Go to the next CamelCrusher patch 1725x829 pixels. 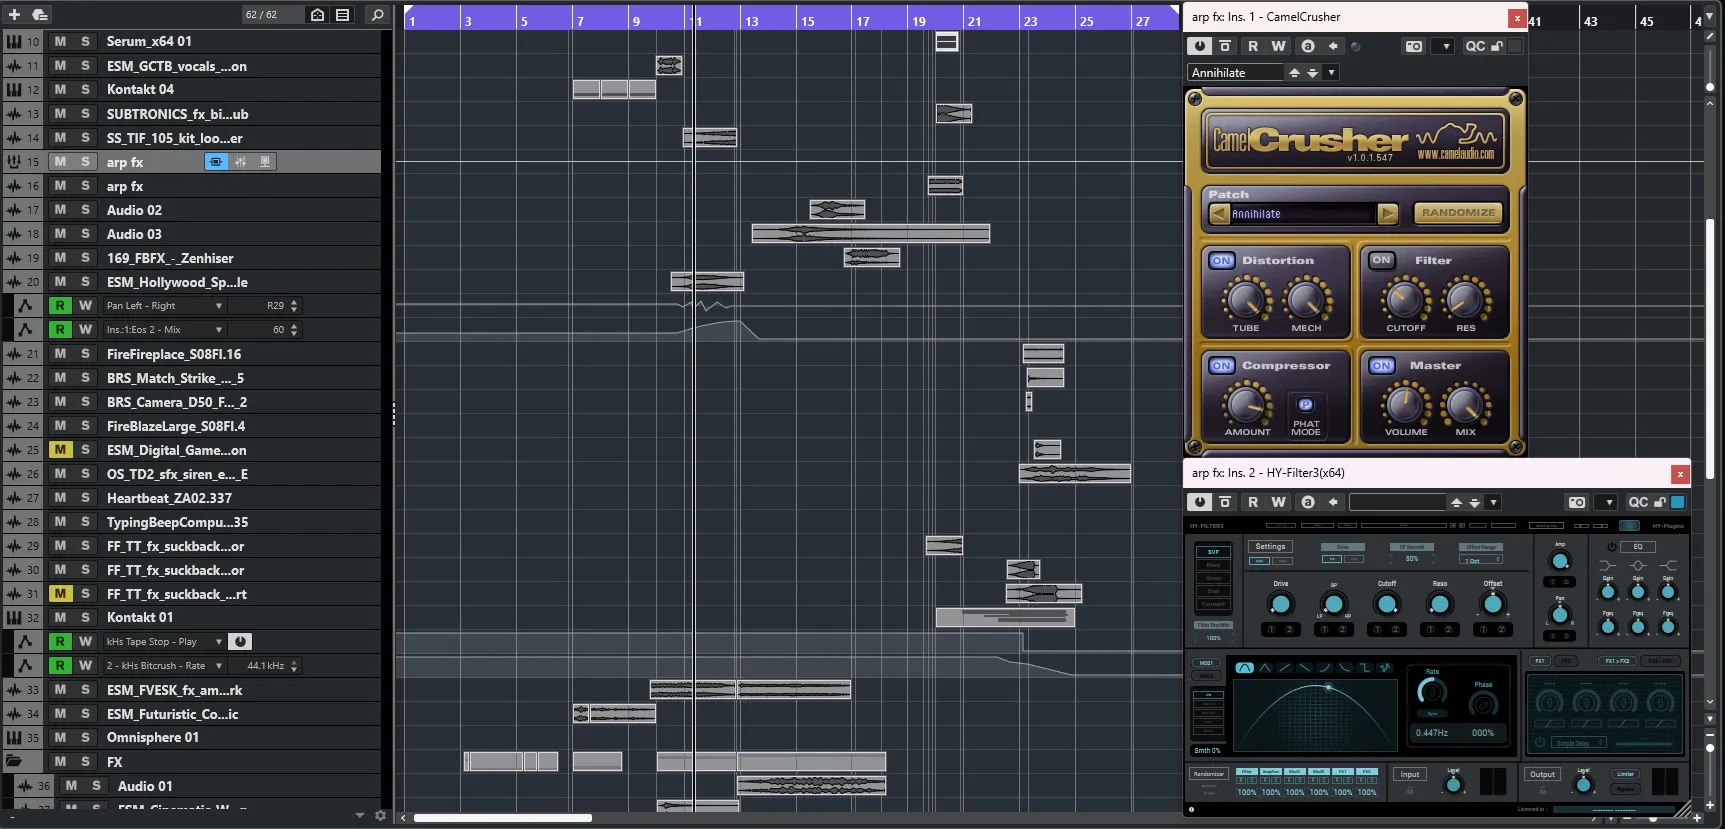pyautogui.click(x=1387, y=214)
